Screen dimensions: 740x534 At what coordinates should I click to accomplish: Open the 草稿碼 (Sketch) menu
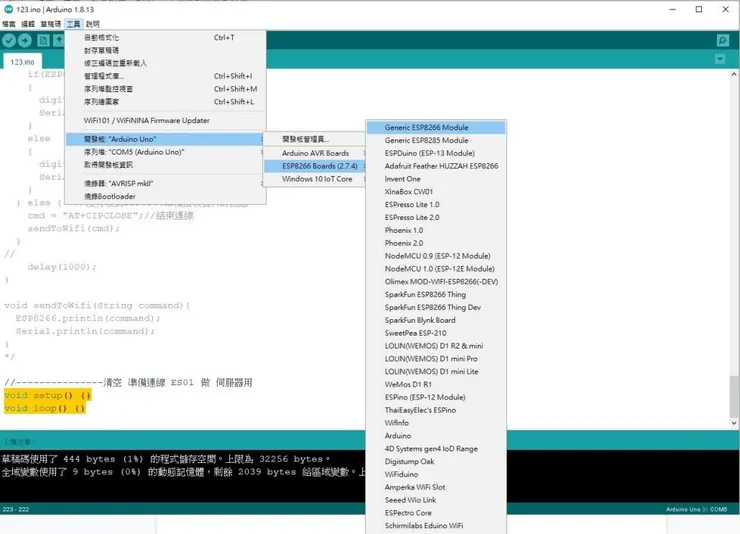click(x=50, y=24)
